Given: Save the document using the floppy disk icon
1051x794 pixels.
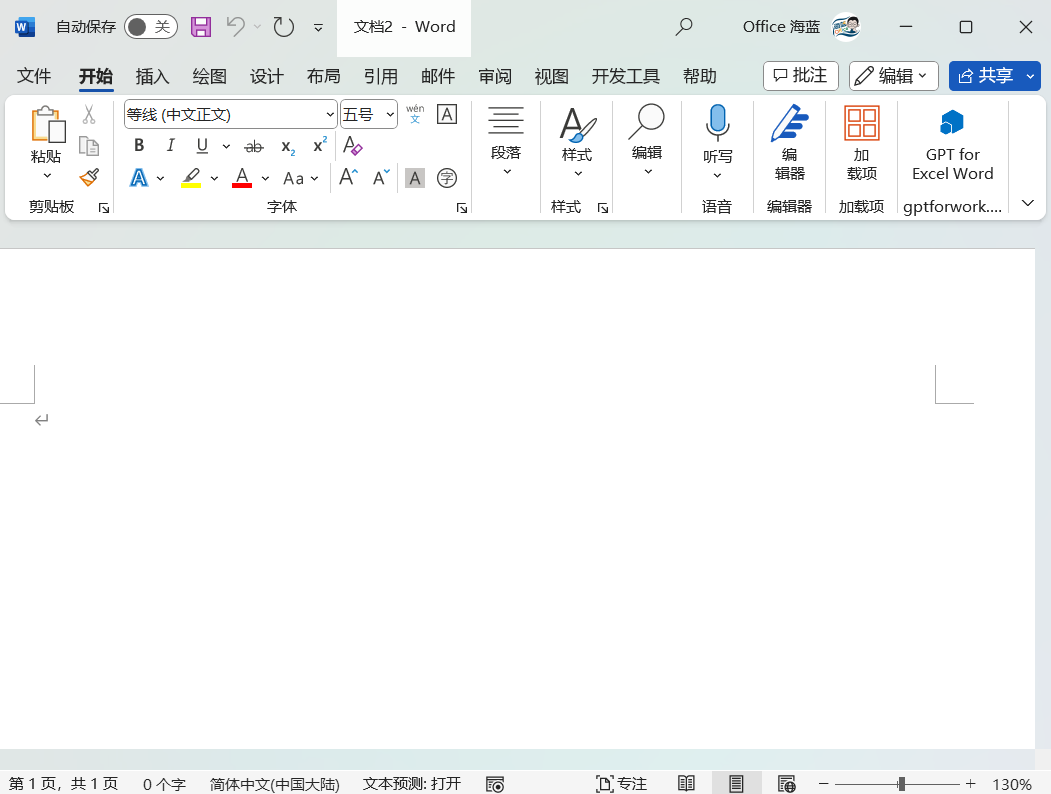Looking at the screenshot, I should [201, 27].
